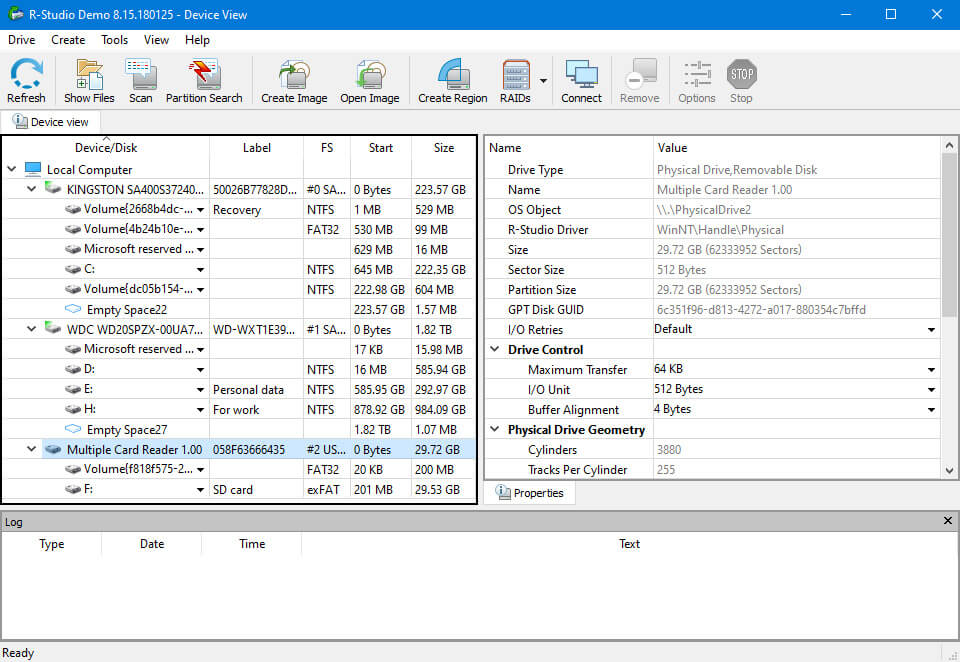This screenshot has width=960, height=662.
Task: Open the View menu
Action: pos(156,40)
